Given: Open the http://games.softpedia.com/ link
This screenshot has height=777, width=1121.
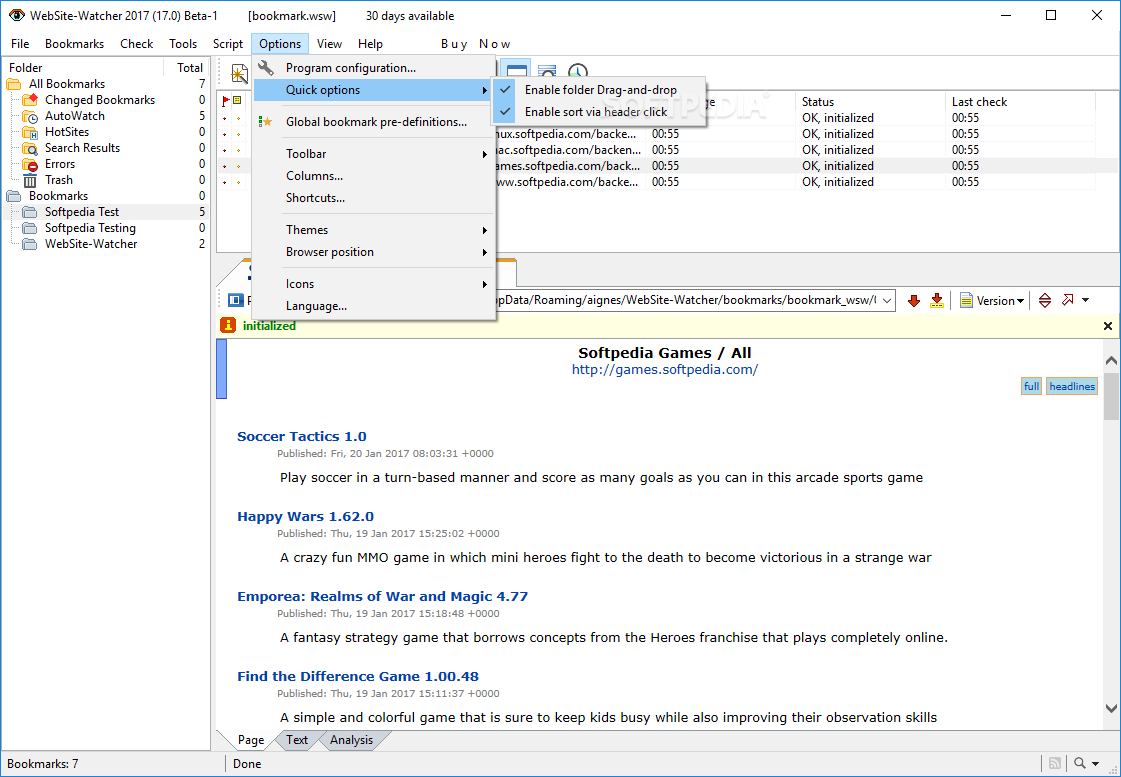Looking at the screenshot, I should tap(665, 370).
